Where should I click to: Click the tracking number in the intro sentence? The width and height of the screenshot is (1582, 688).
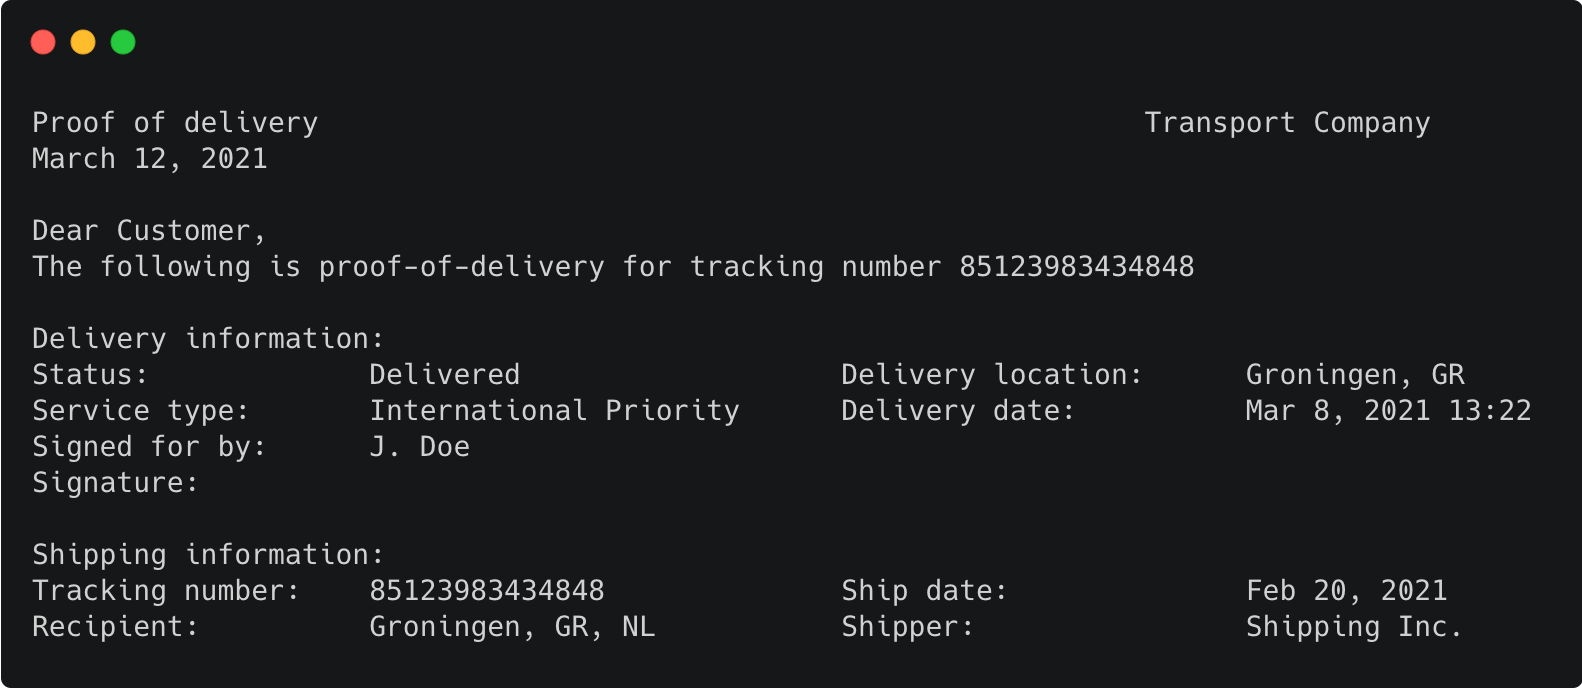1077,267
